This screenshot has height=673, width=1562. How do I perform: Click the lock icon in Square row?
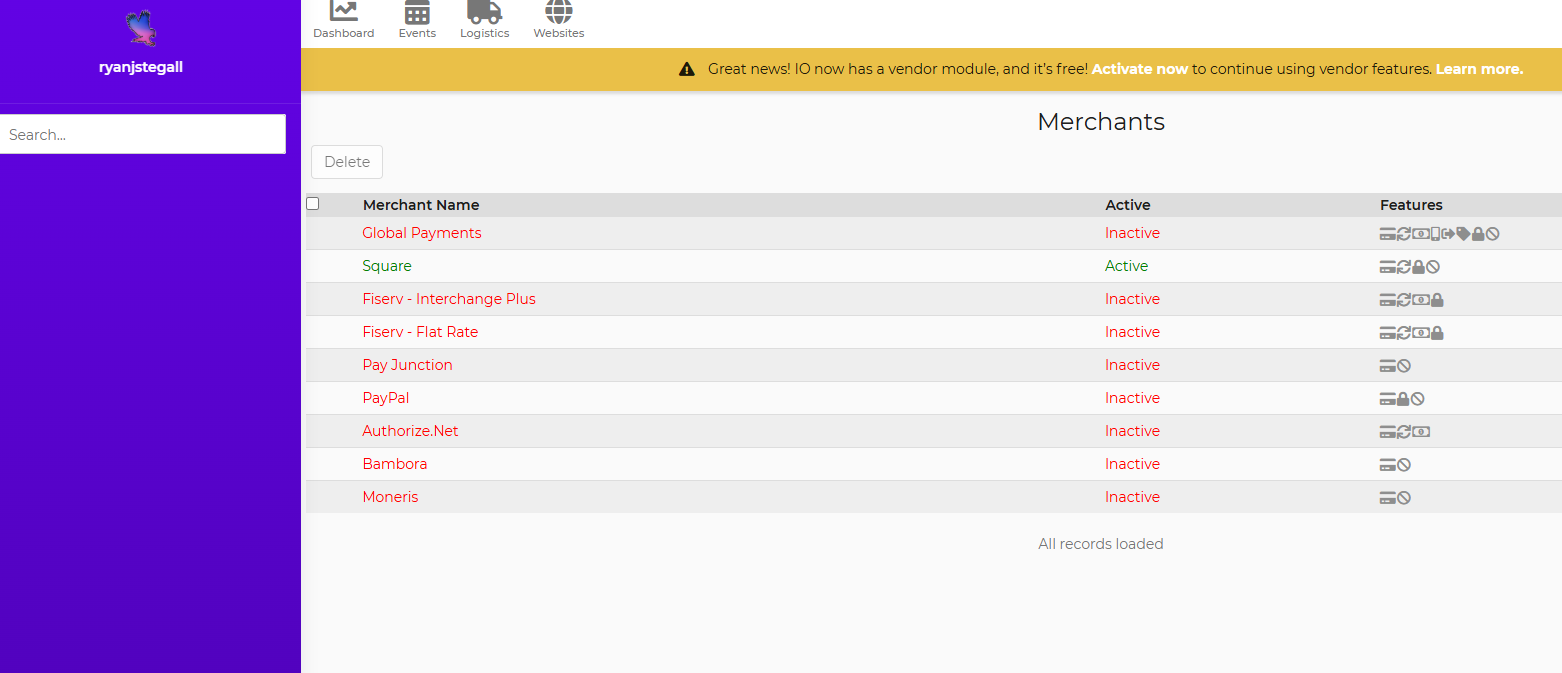point(1418,267)
